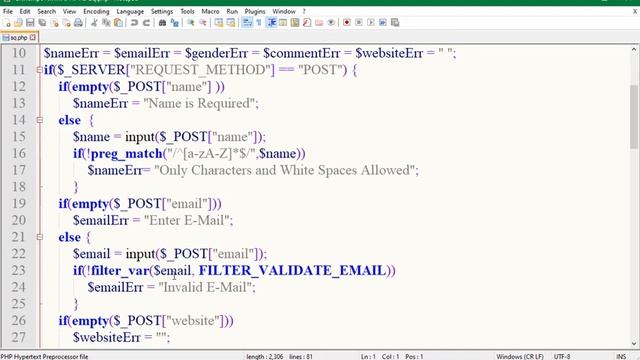Click the scrollbar up arrow
The image size is (640, 360).
[634, 50]
